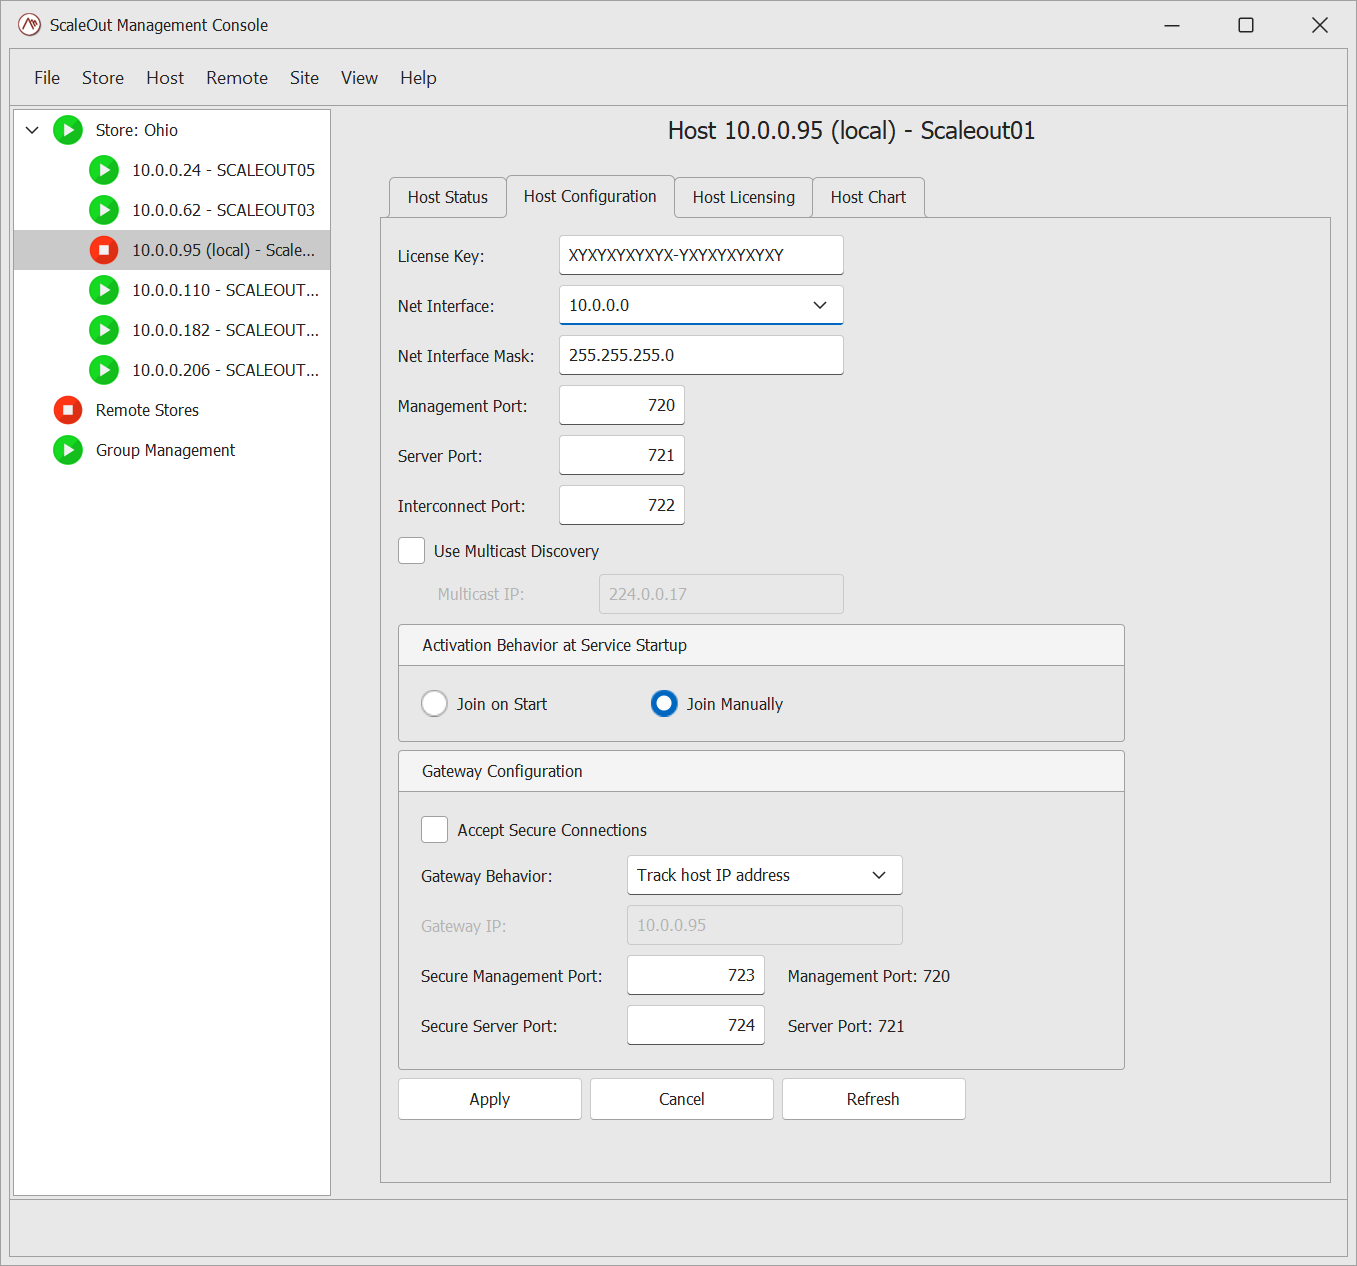
Task: Select the 10.0.0.182 host row
Action: [x=172, y=330]
